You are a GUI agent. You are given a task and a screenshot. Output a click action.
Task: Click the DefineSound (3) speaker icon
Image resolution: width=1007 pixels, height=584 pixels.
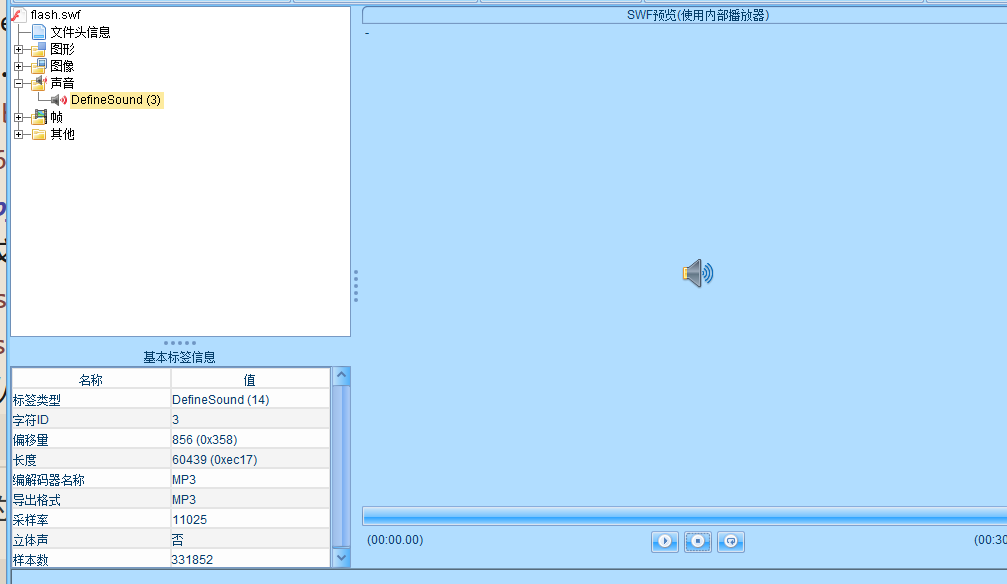tap(59, 100)
